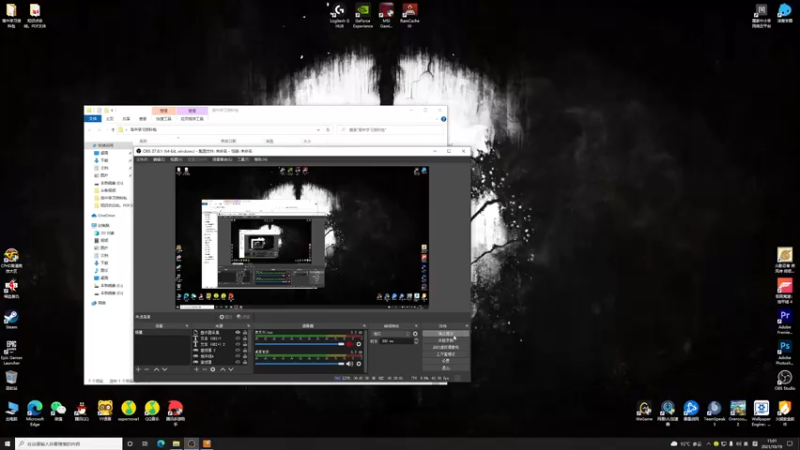
Task: Toggle lock of bottom source row
Action: pos(245,362)
